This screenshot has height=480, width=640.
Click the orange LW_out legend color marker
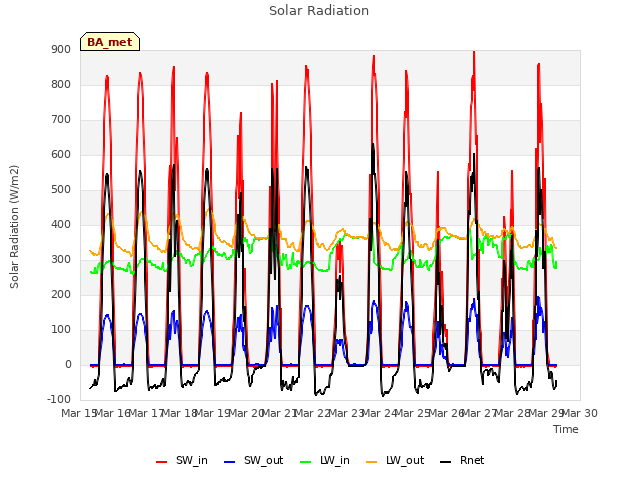pos(372,462)
